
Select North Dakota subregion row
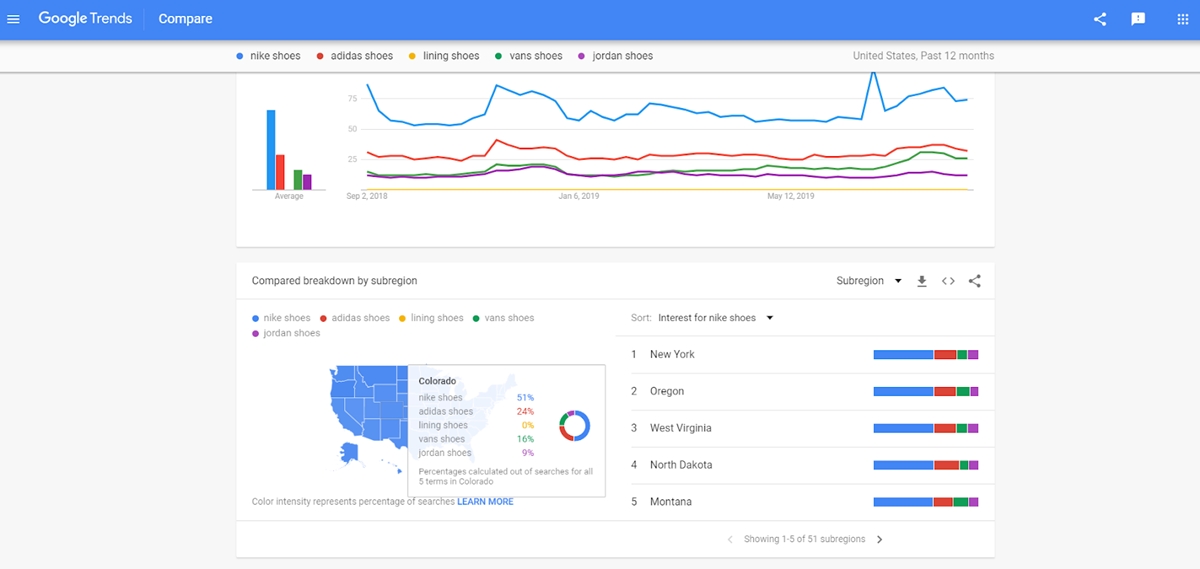pos(805,465)
